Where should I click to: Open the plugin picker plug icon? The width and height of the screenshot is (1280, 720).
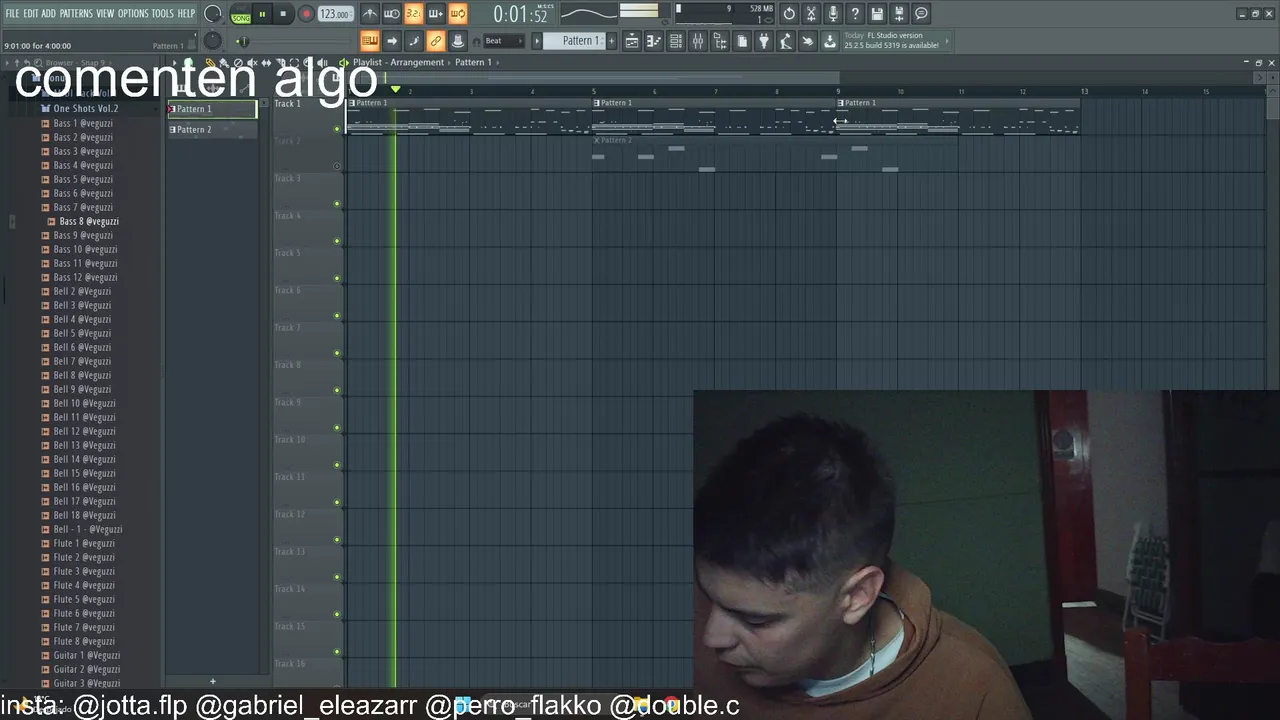pos(764,41)
